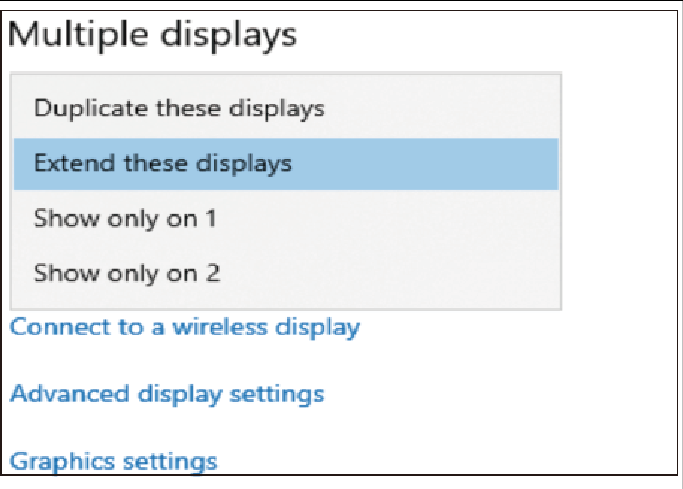Click the number 1 in list
683x489 pixels.
click(x=210, y=218)
